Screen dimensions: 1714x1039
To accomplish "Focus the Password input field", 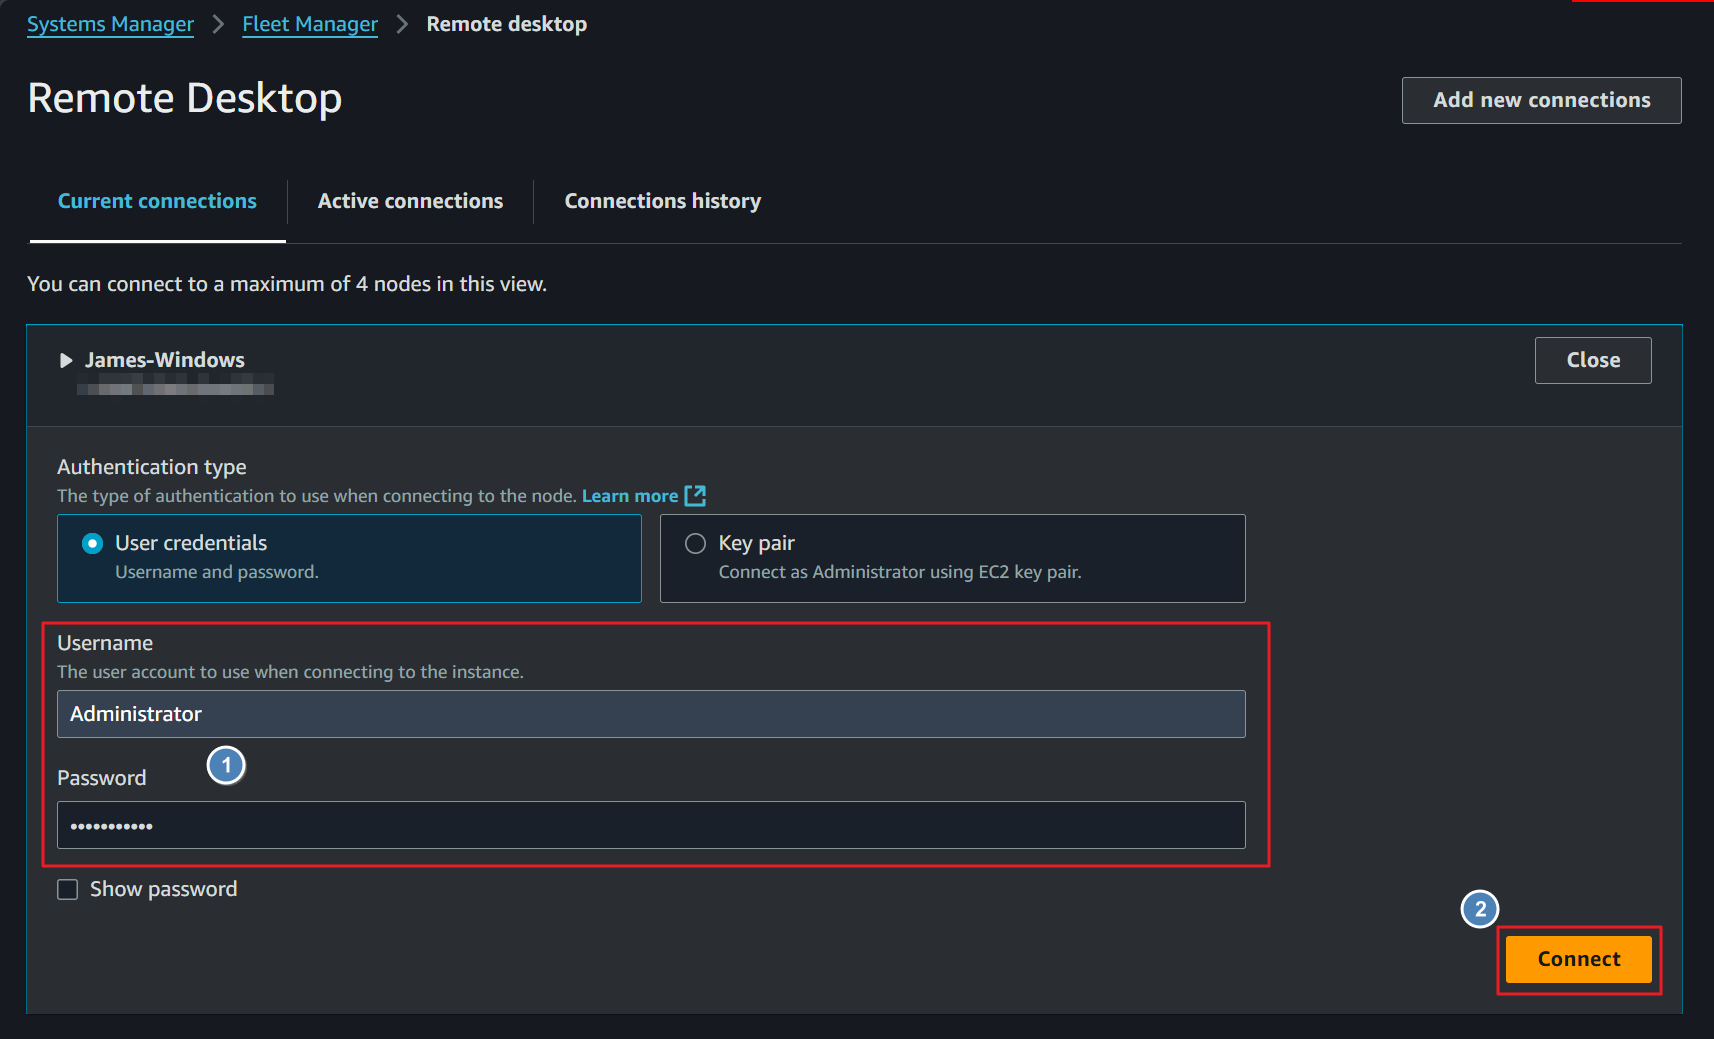I will [x=651, y=825].
